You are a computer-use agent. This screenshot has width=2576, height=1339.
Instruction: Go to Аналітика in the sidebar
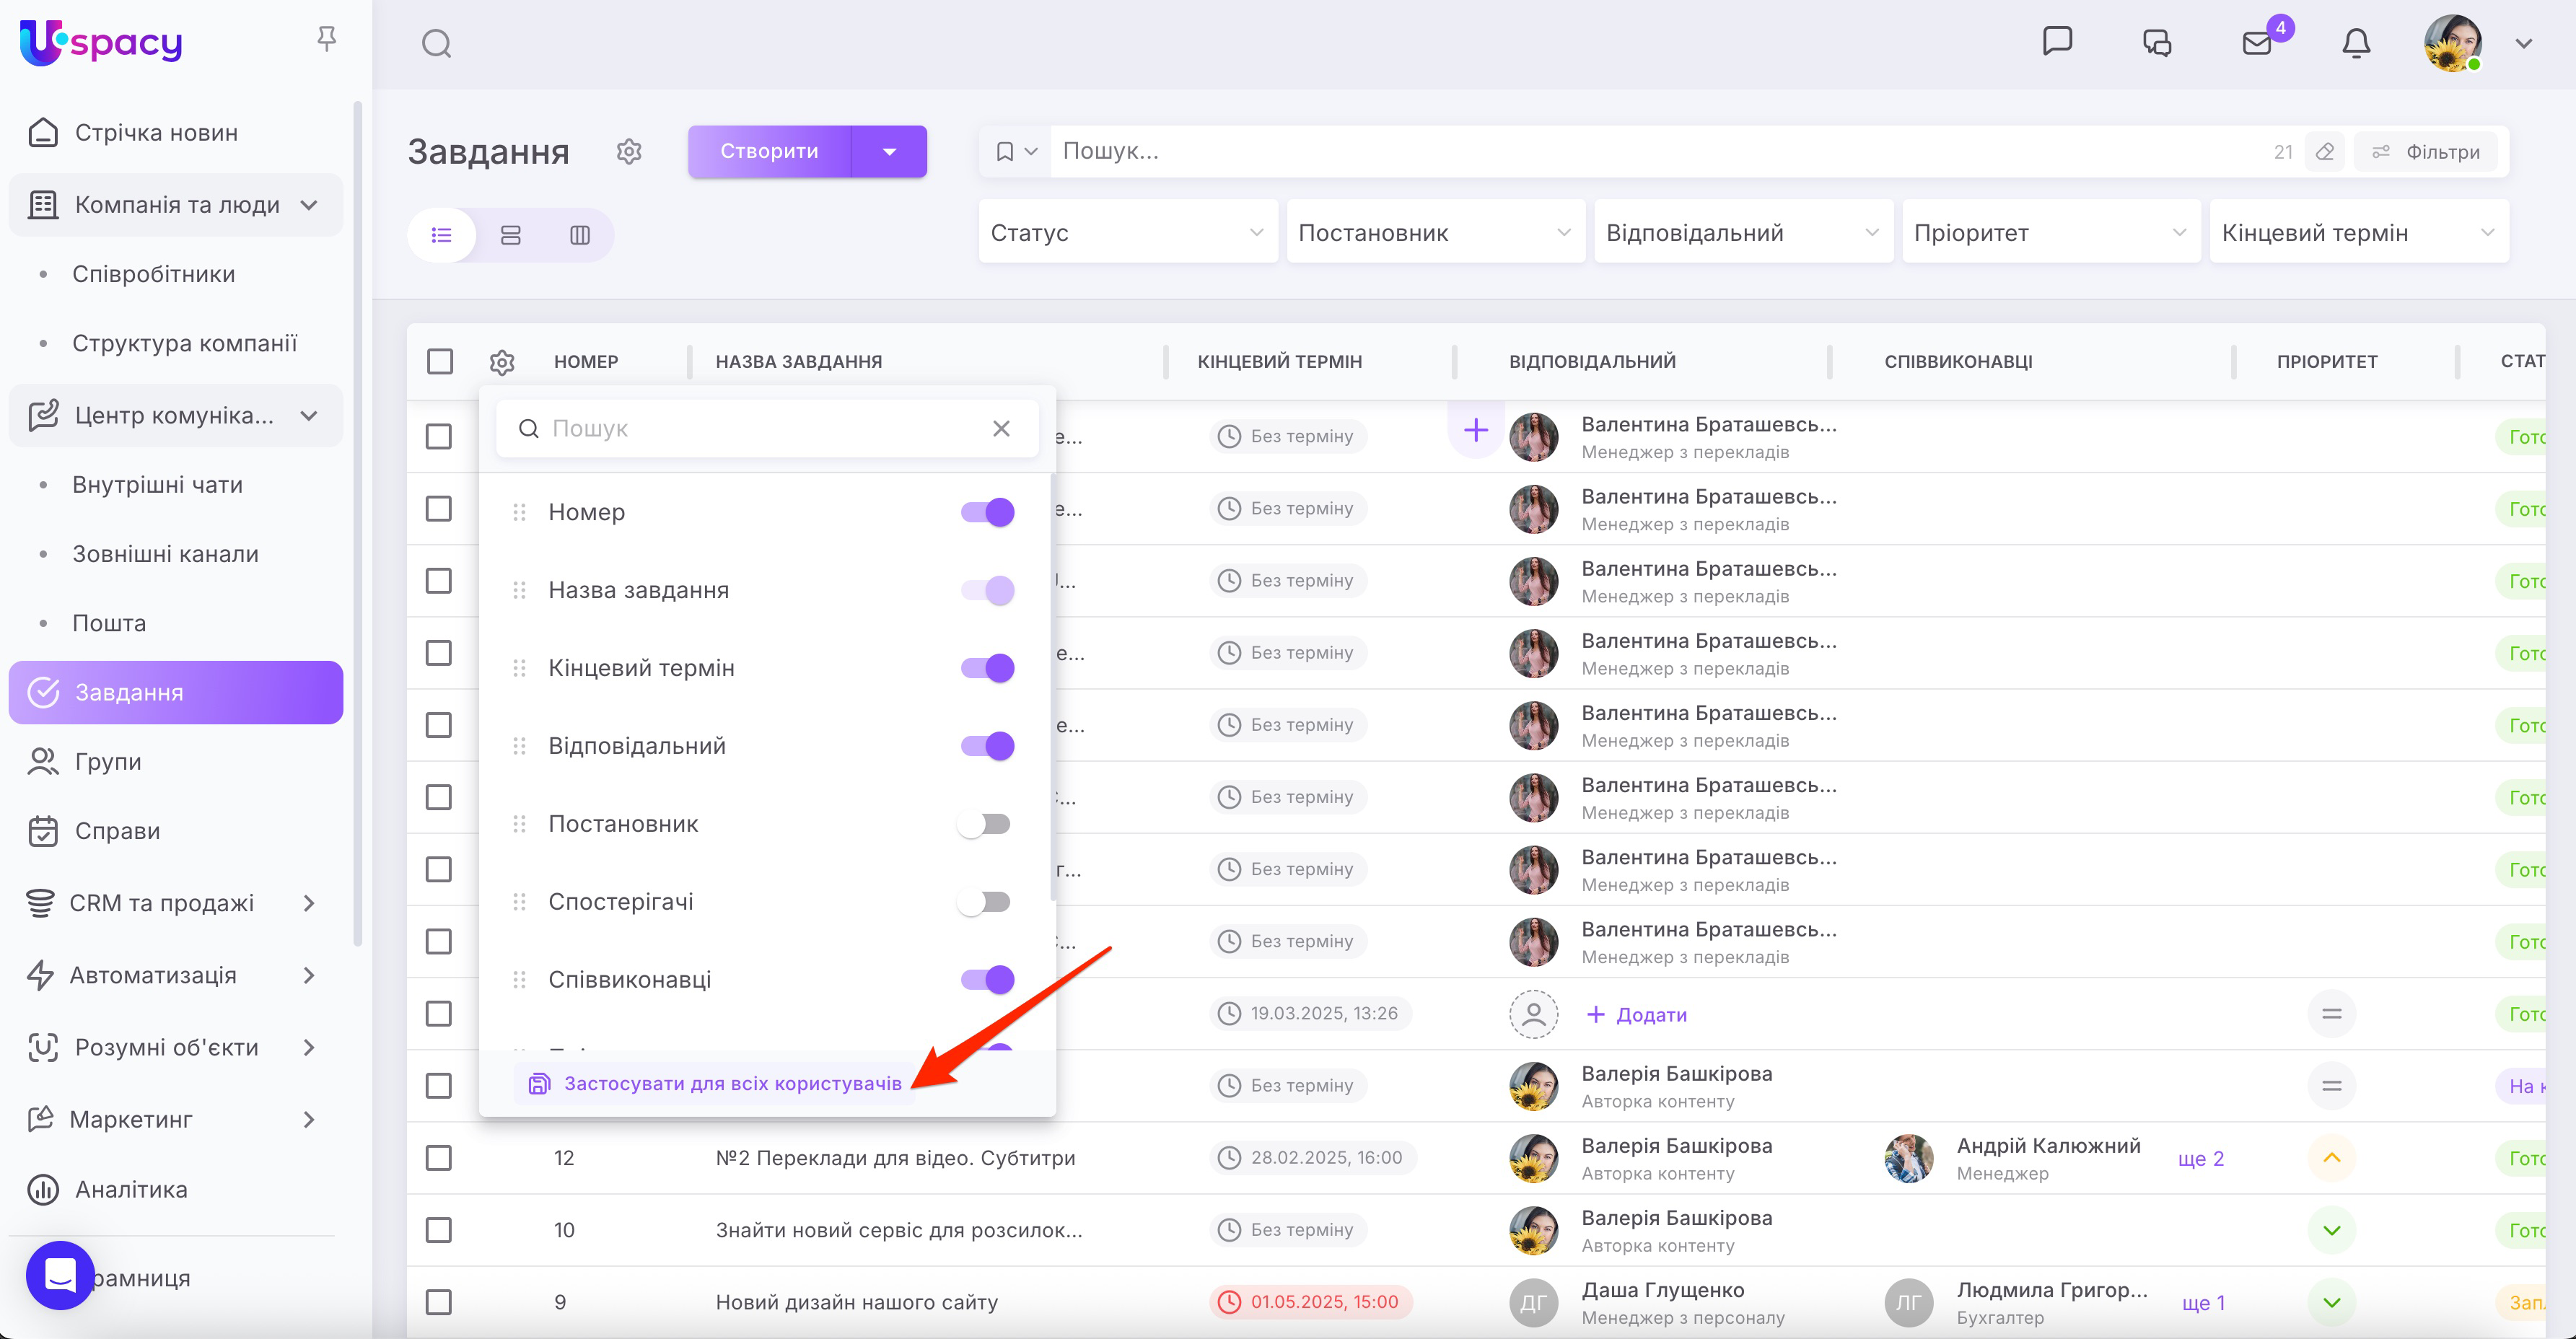tap(131, 1189)
